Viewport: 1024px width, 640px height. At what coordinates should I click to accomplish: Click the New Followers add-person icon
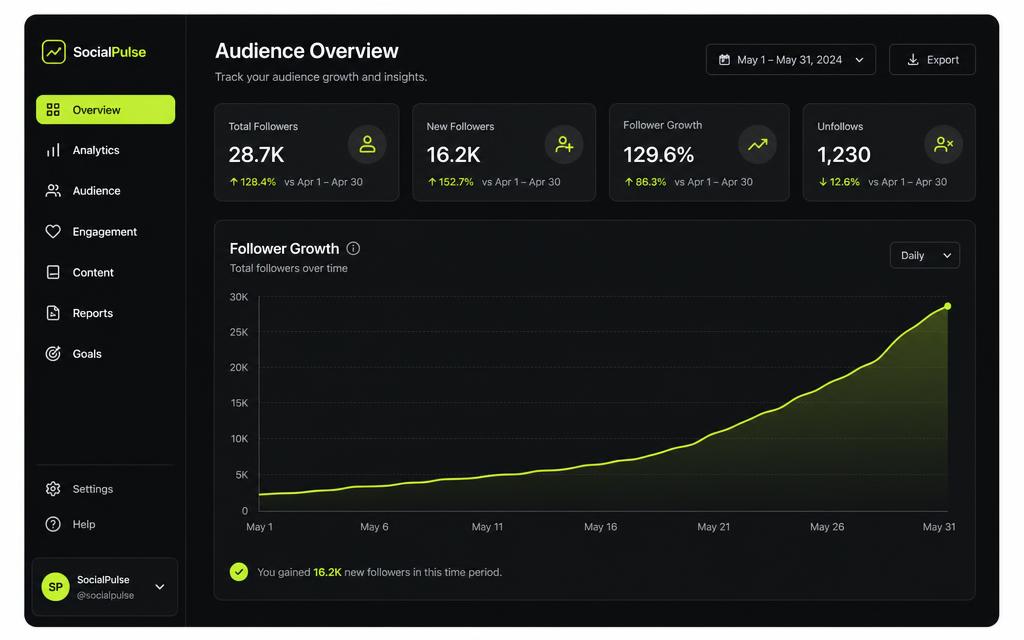pos(564,144)
